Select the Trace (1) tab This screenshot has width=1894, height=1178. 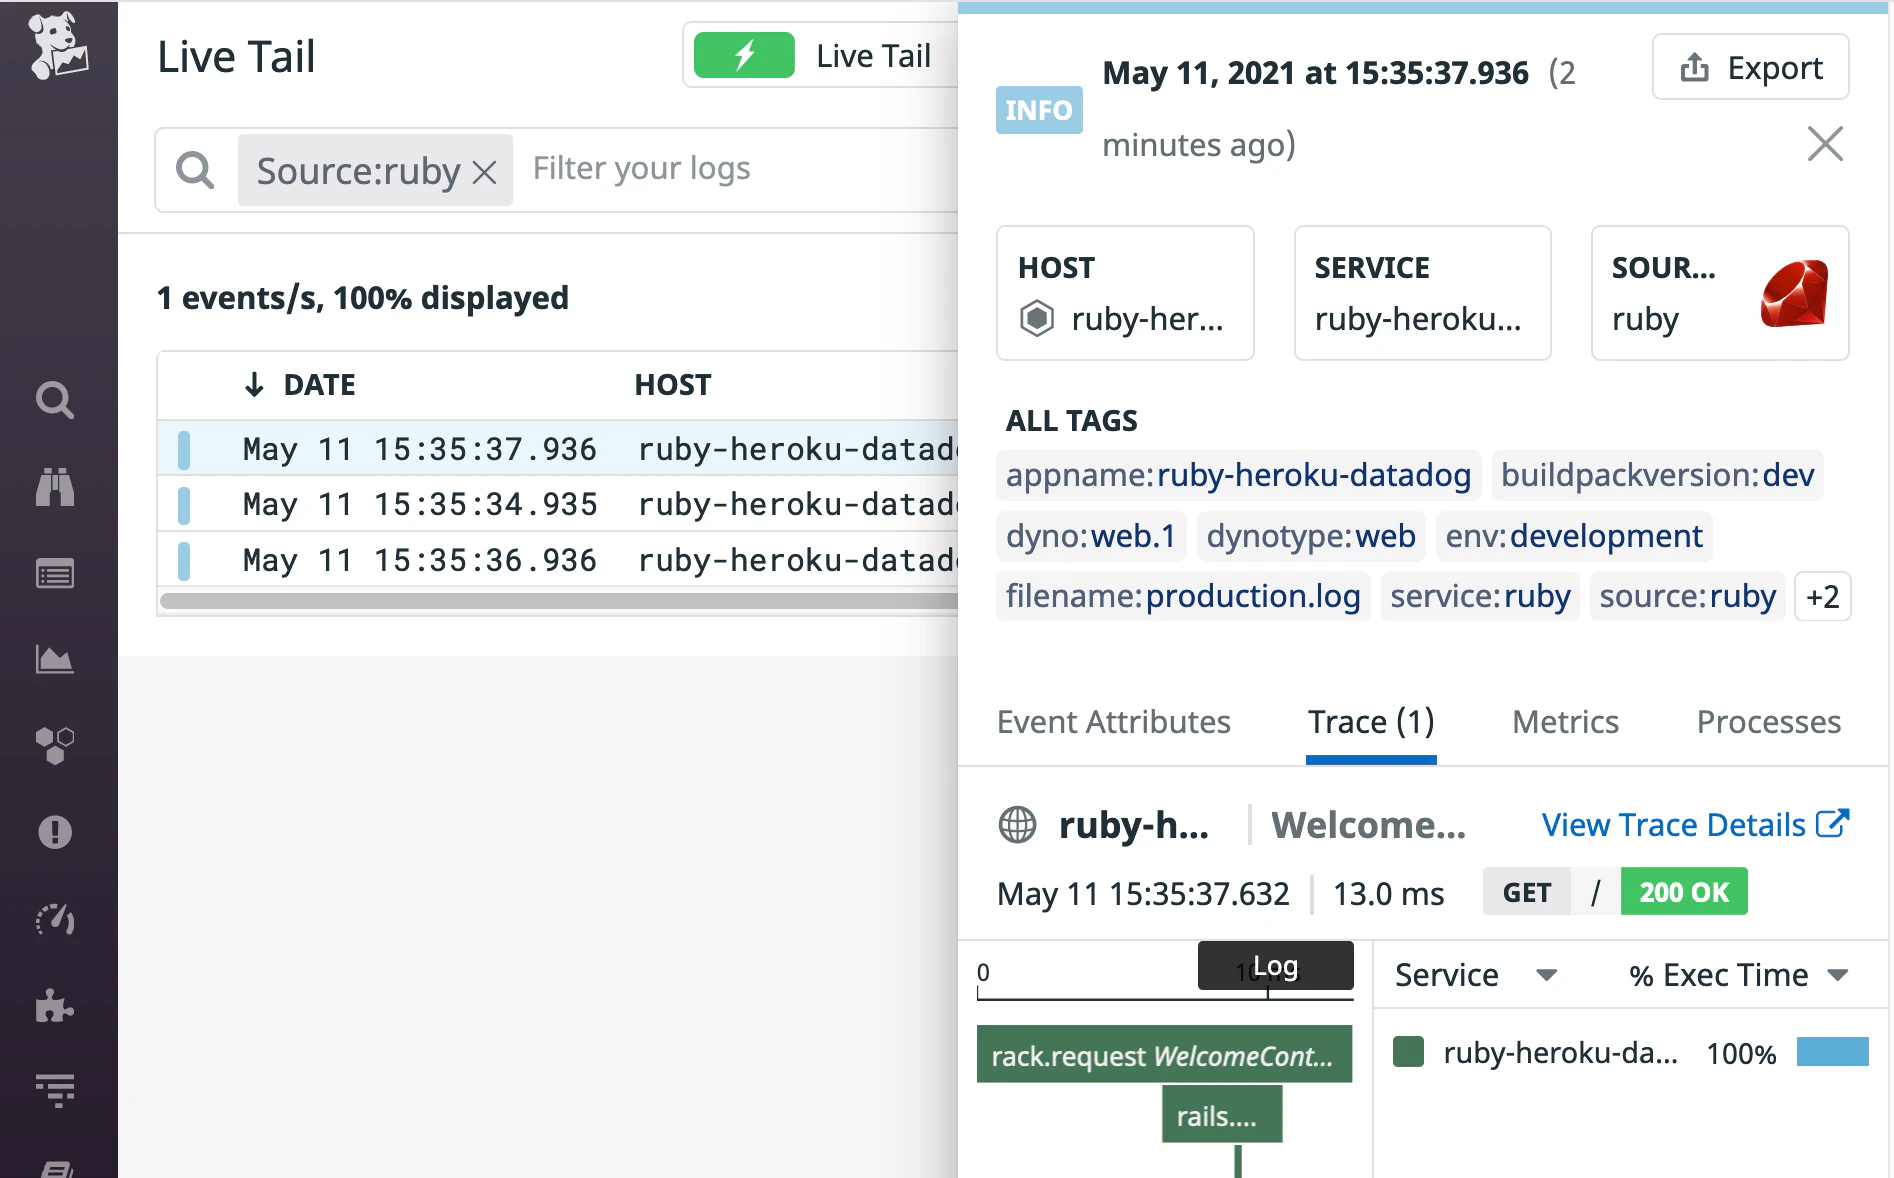click(1371, 722)
